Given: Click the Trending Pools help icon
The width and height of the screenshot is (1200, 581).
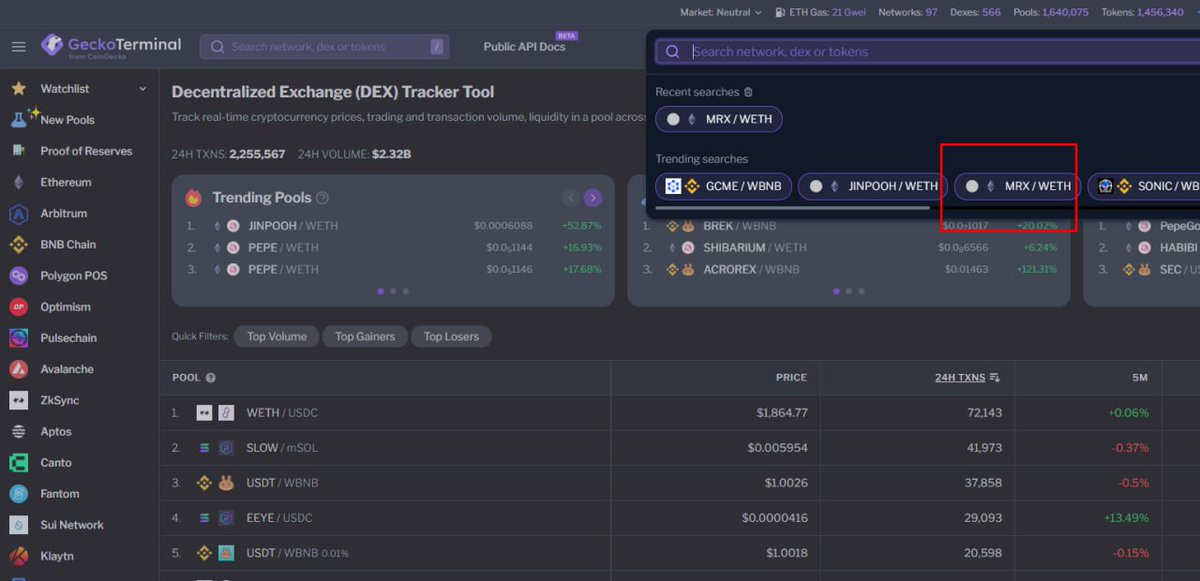Looking at the screenshot, I should (322, 198).
